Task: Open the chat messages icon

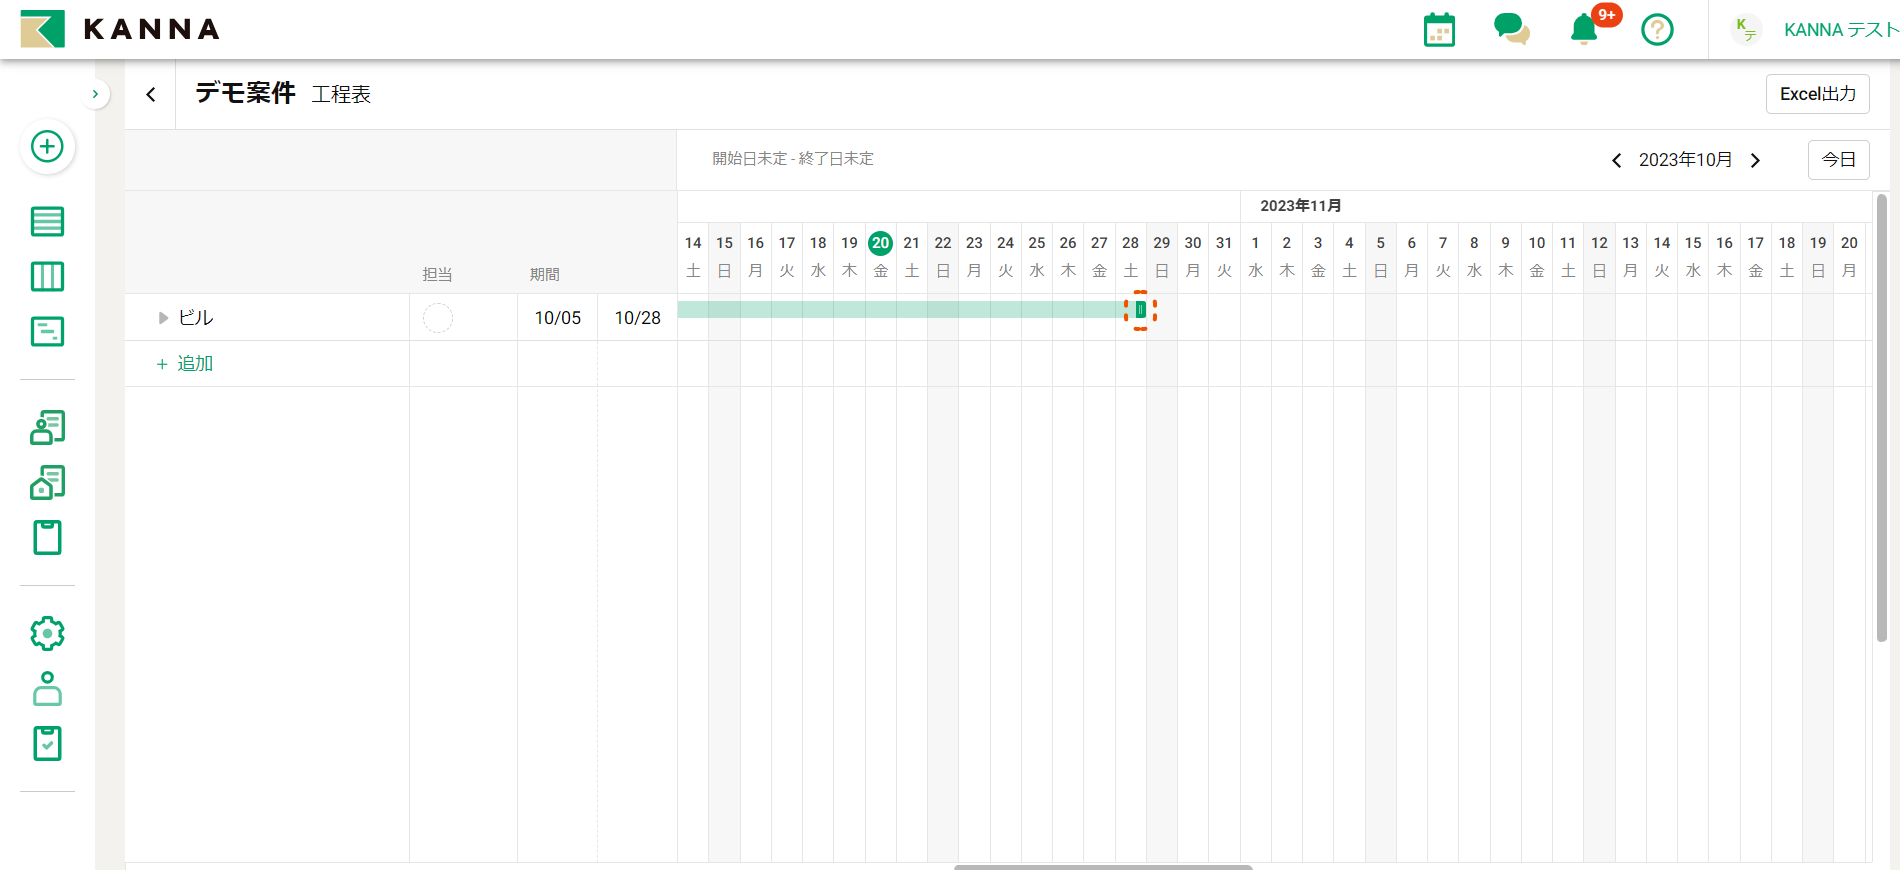Action: [x=1511, y=29]
